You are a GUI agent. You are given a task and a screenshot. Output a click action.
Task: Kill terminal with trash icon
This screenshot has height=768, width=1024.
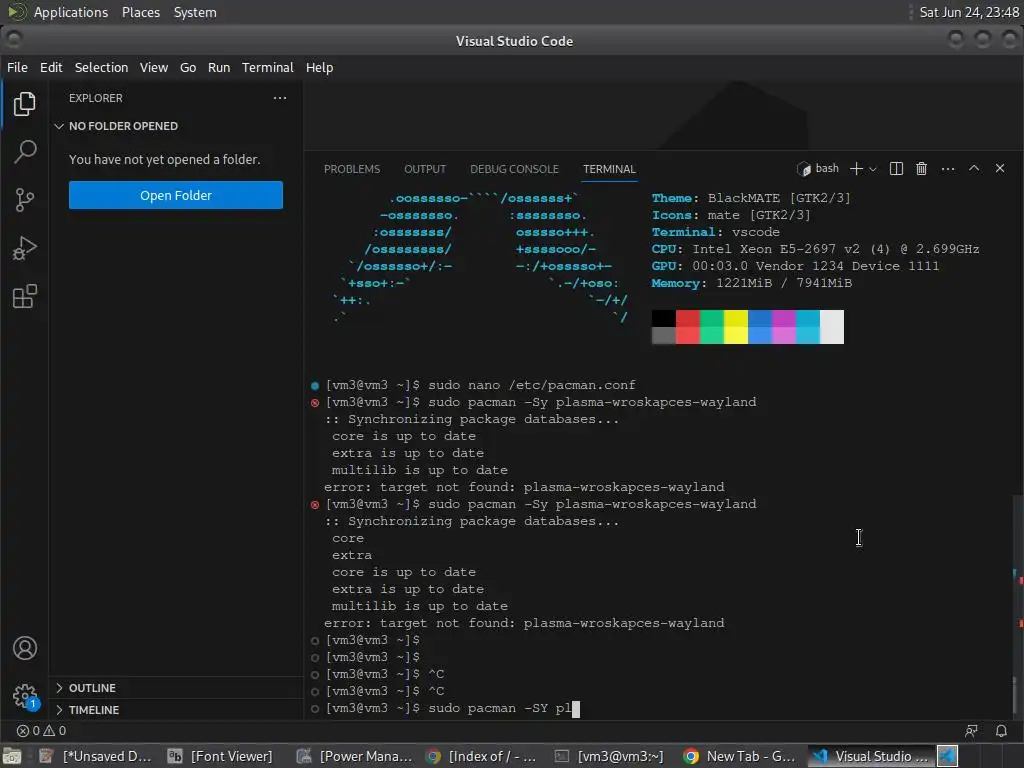click(921, 168)
